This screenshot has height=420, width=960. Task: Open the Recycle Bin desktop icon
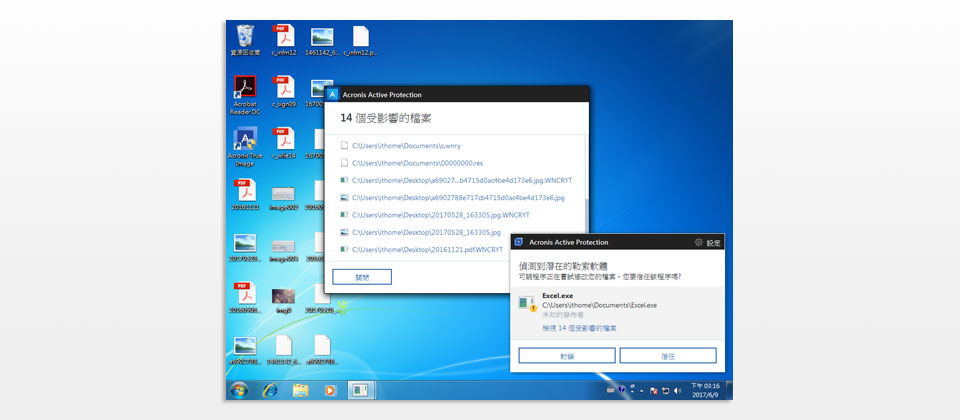point(245,40)
